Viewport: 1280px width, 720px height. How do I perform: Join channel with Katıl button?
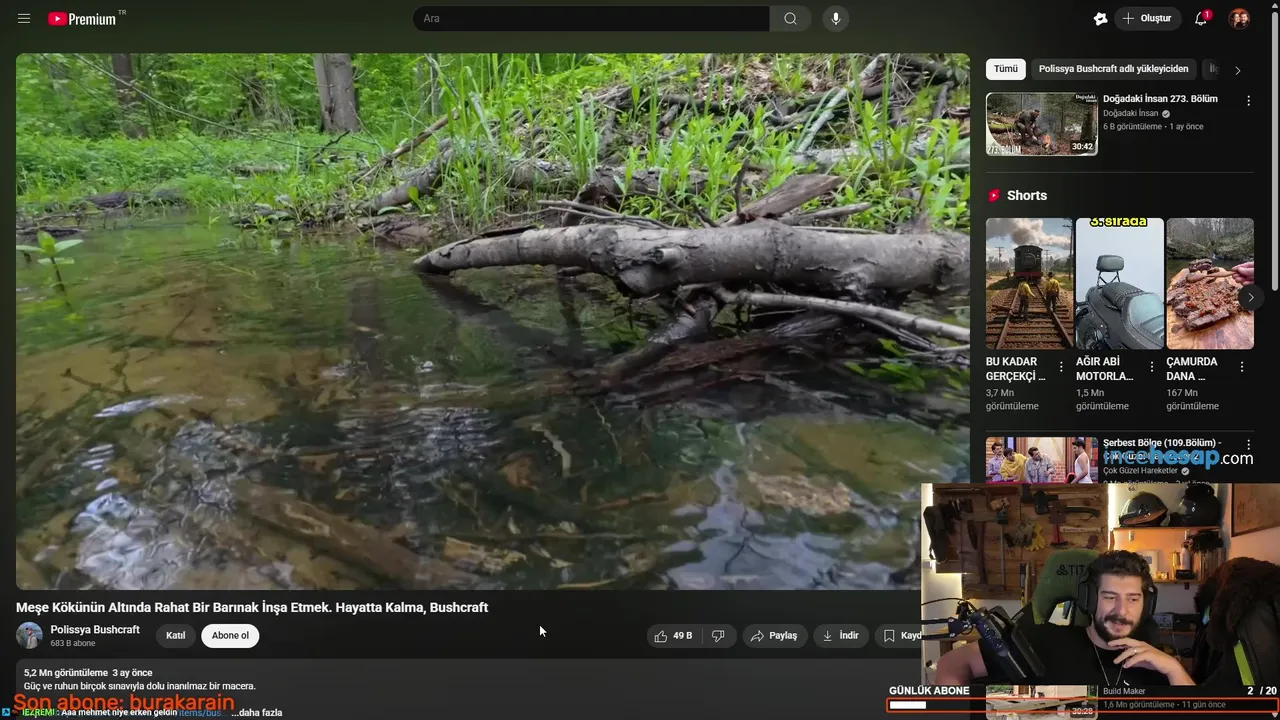pyautogui.click(x=176, y=636)
